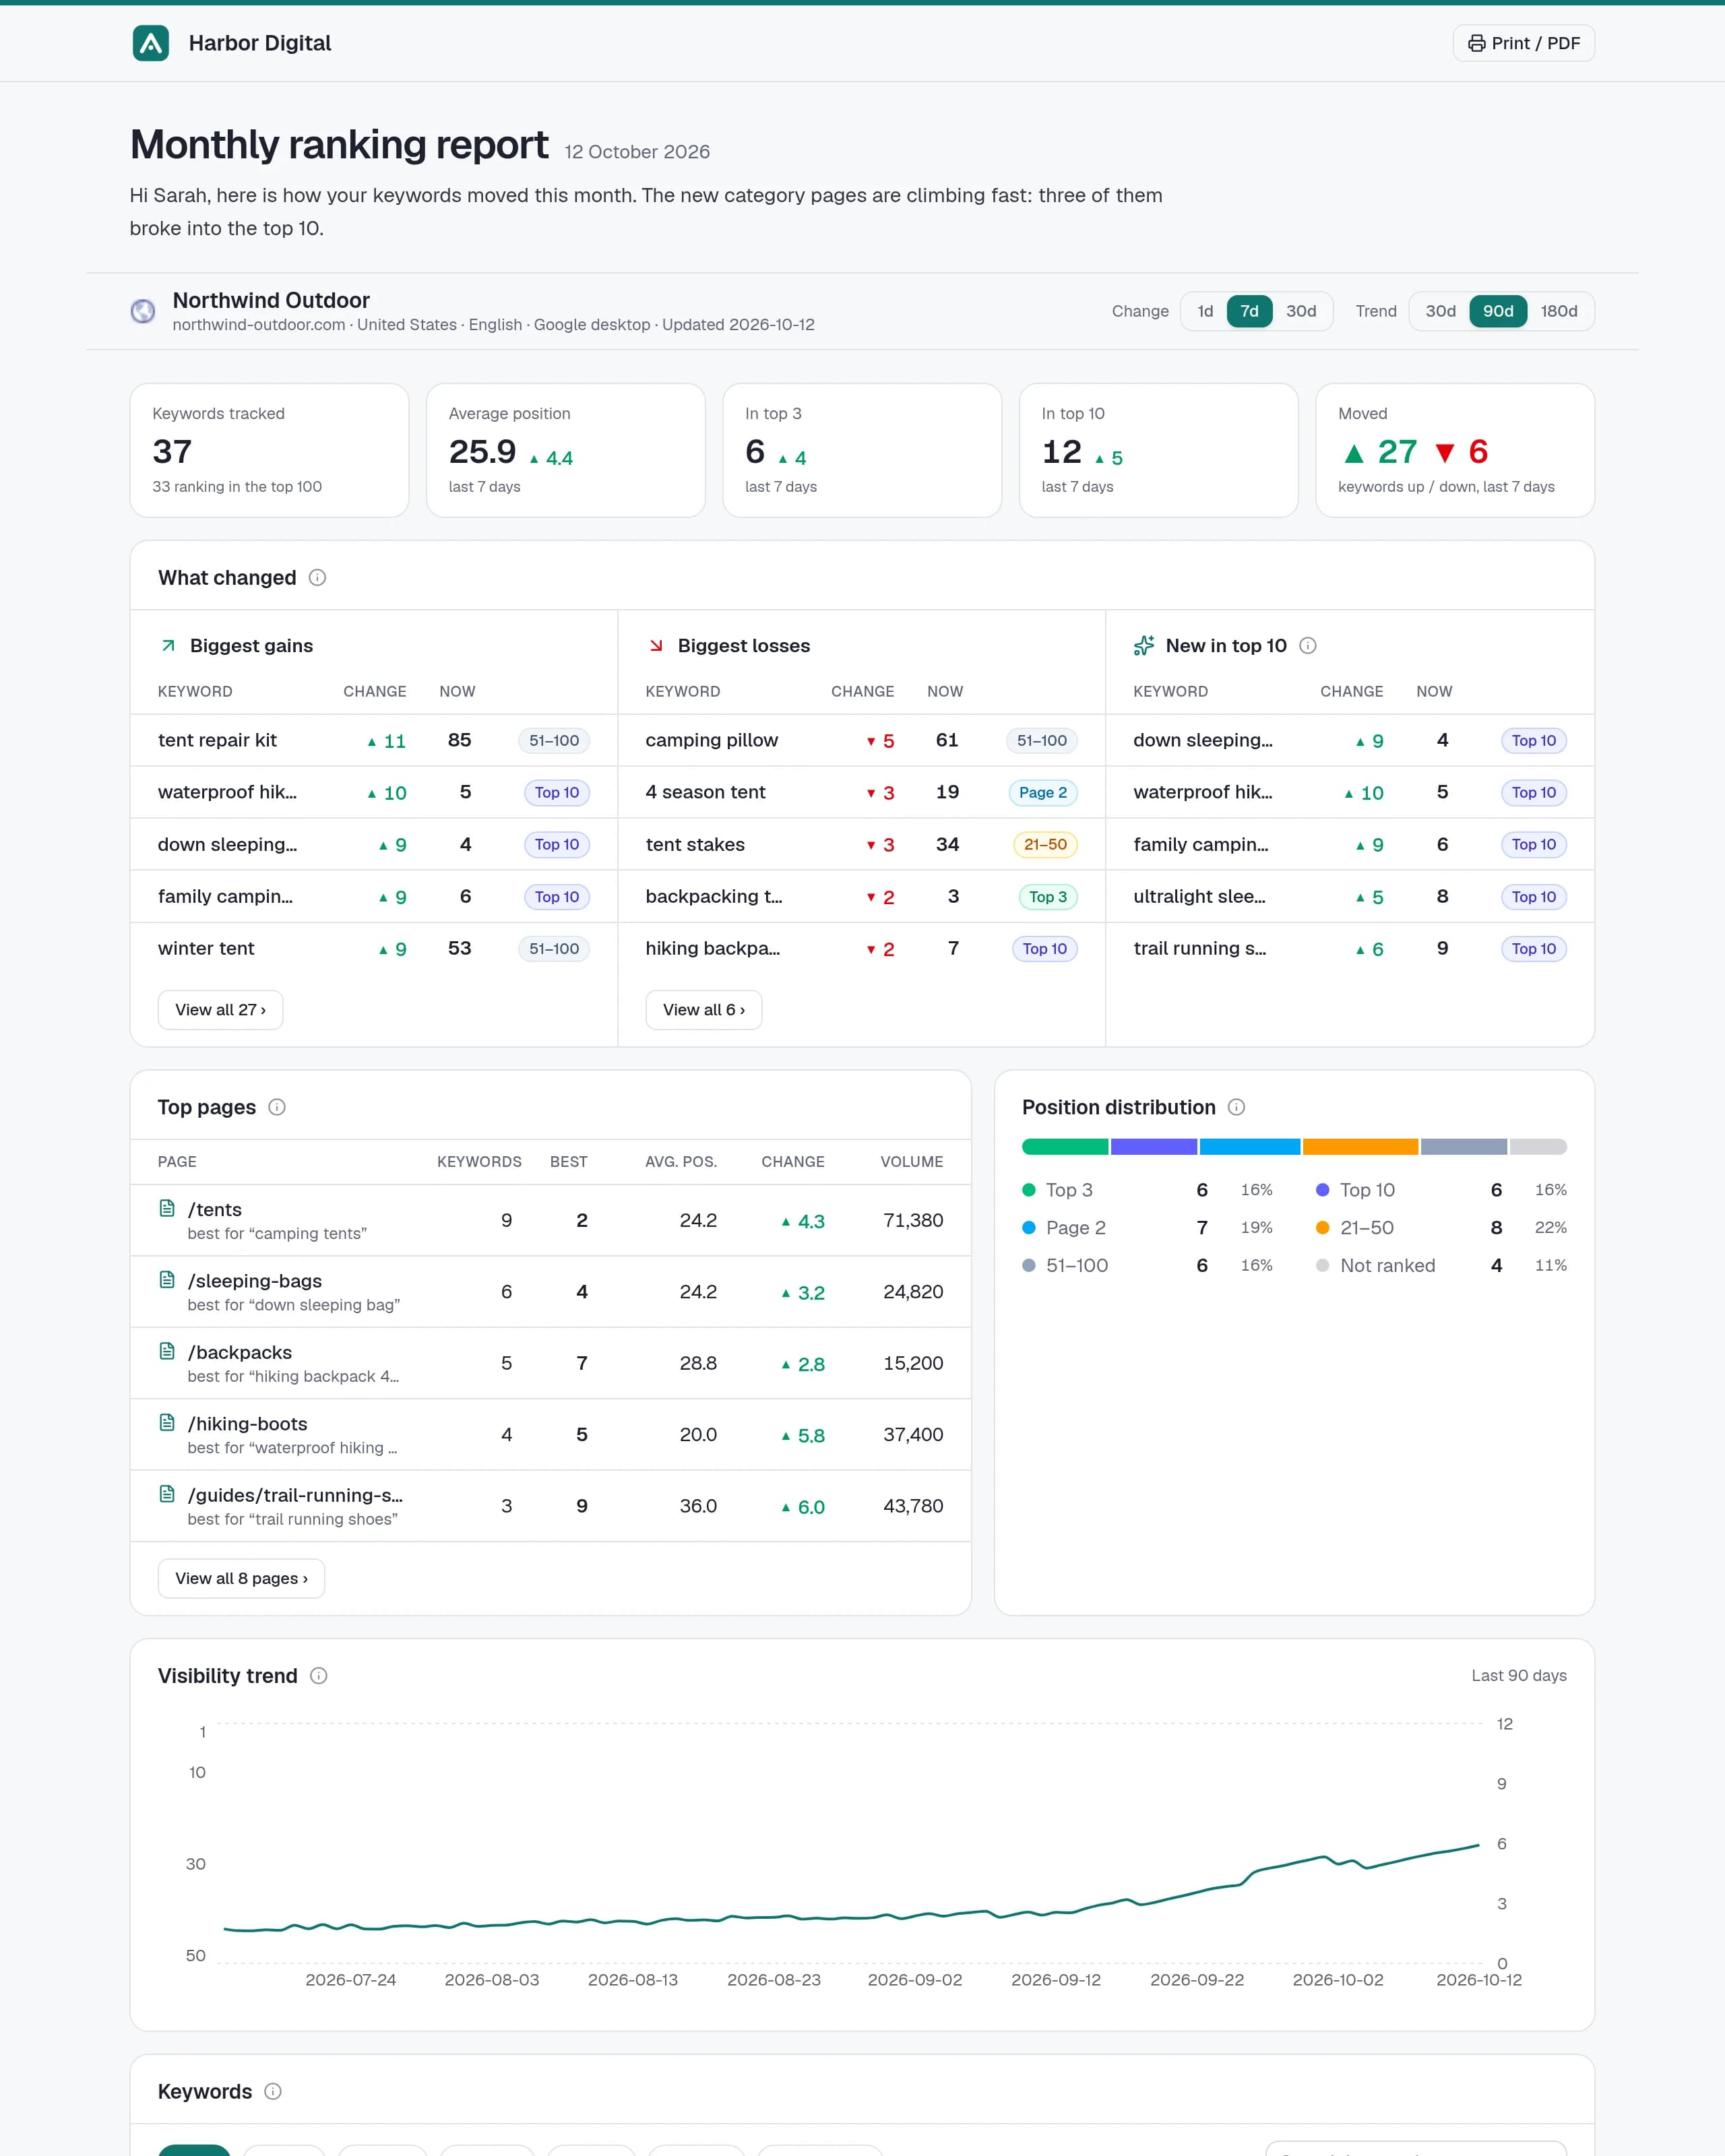Viewport: 1725px width, 2156px height.
Task: Click the New in top 10 sparkle icon
Action: click(x=1144, y=646)
